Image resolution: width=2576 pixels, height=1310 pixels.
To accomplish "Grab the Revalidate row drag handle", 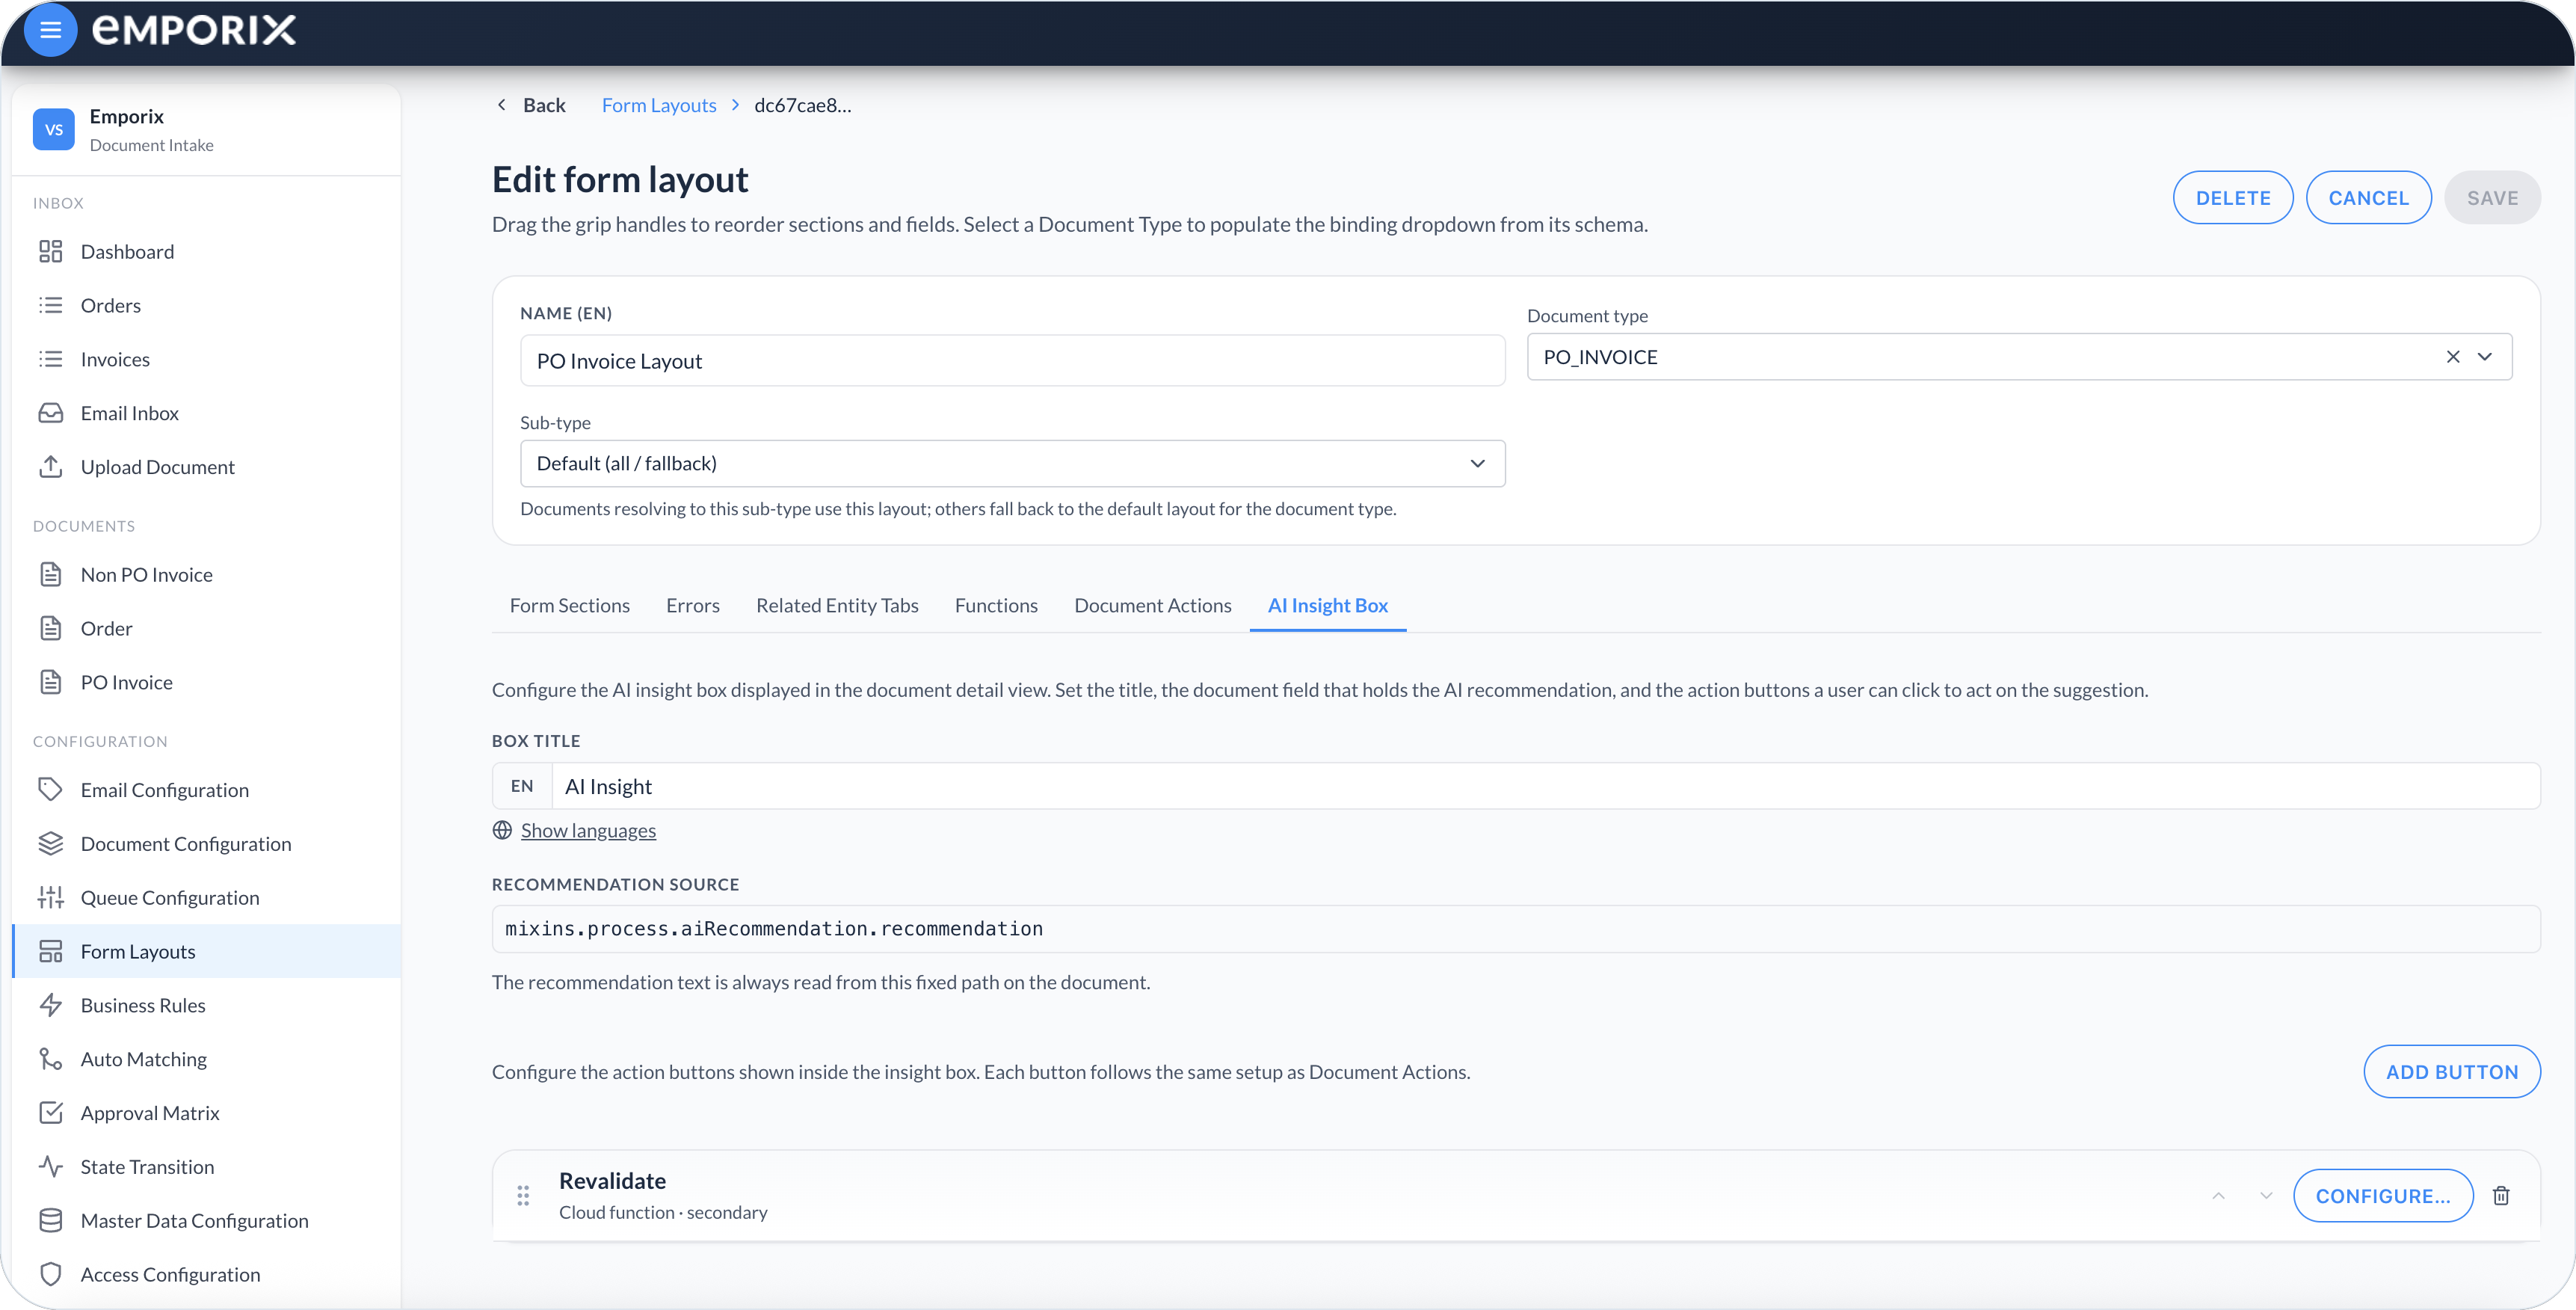I will coord(523,1196).
